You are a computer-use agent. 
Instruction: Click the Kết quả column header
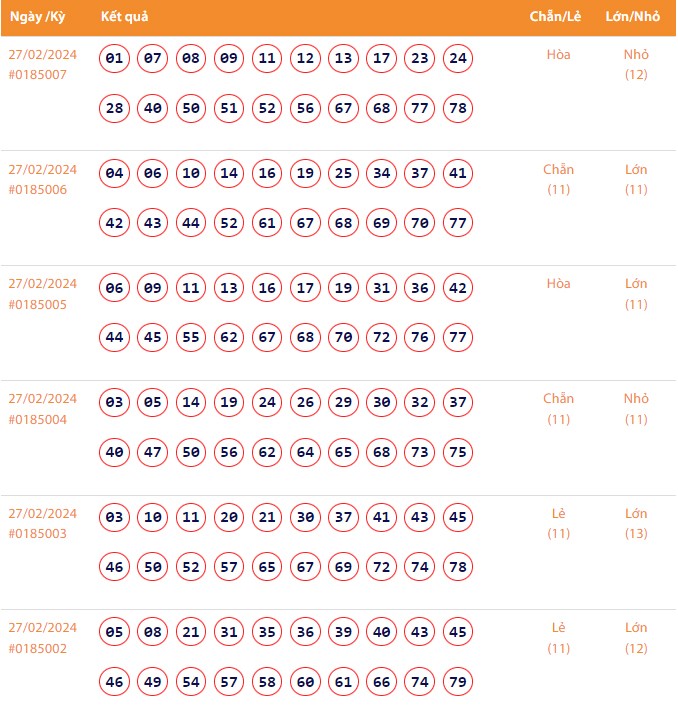[x=125, y=17]
